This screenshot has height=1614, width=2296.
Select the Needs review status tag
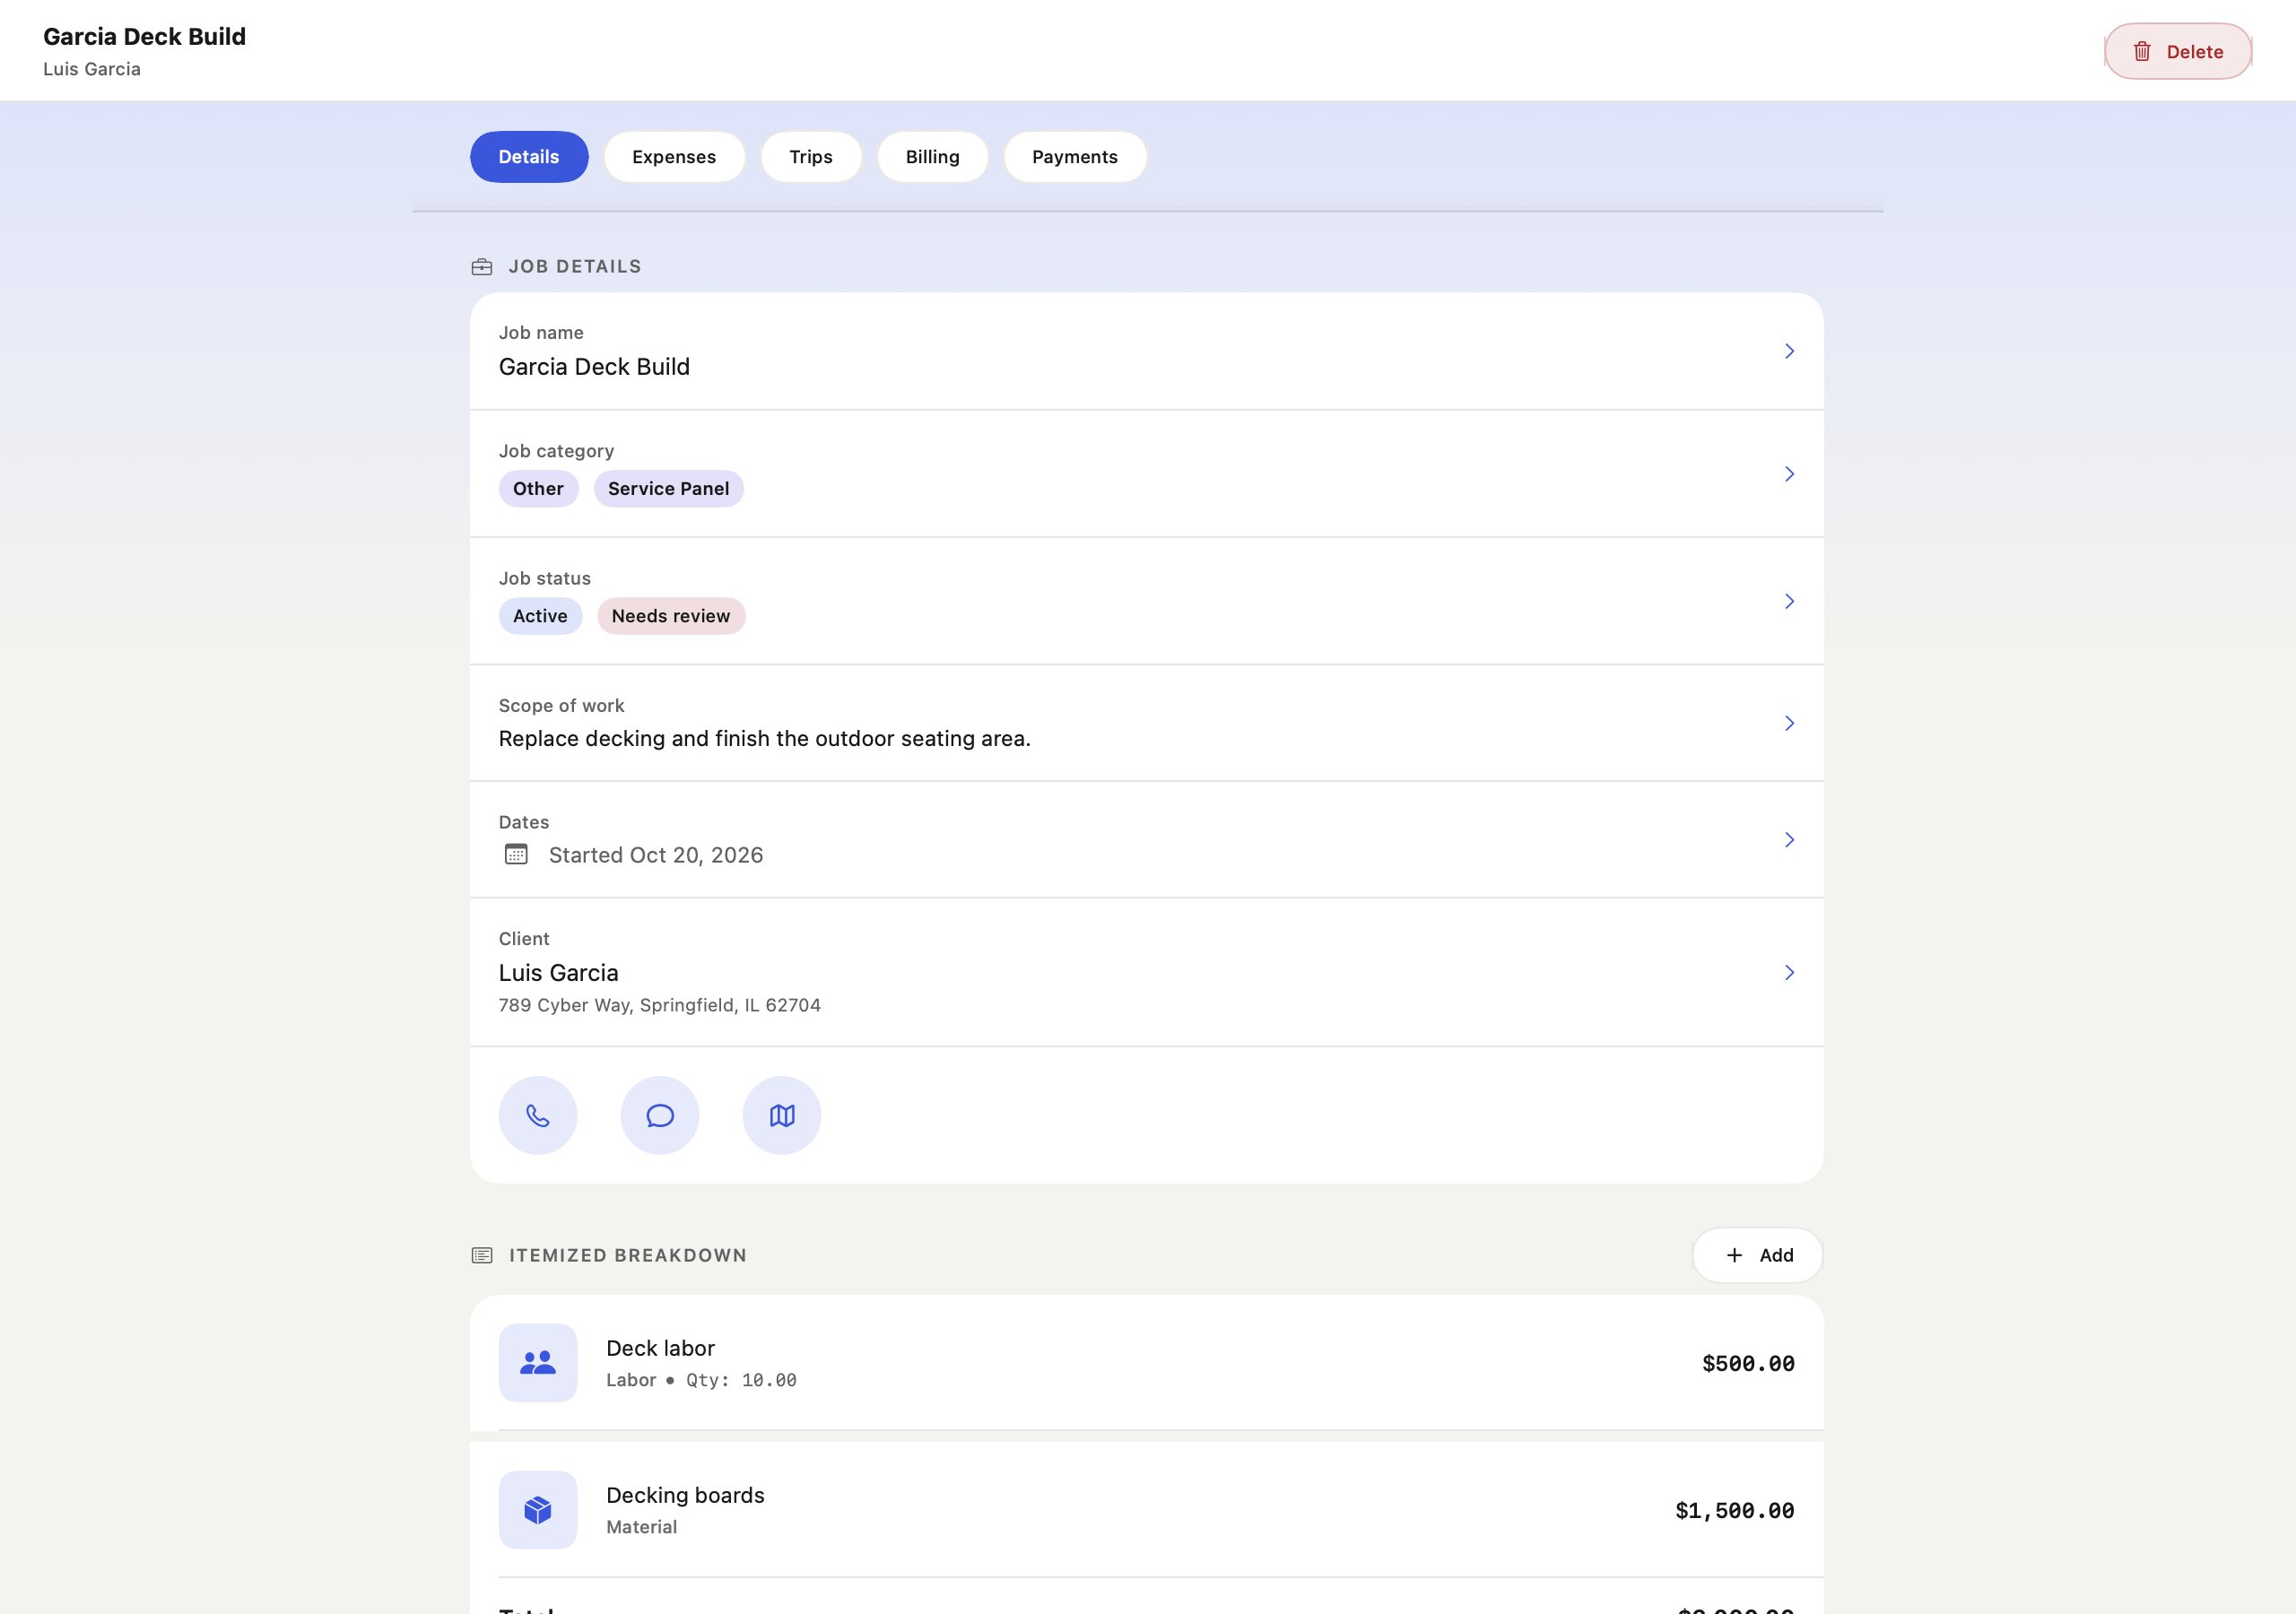671,616
